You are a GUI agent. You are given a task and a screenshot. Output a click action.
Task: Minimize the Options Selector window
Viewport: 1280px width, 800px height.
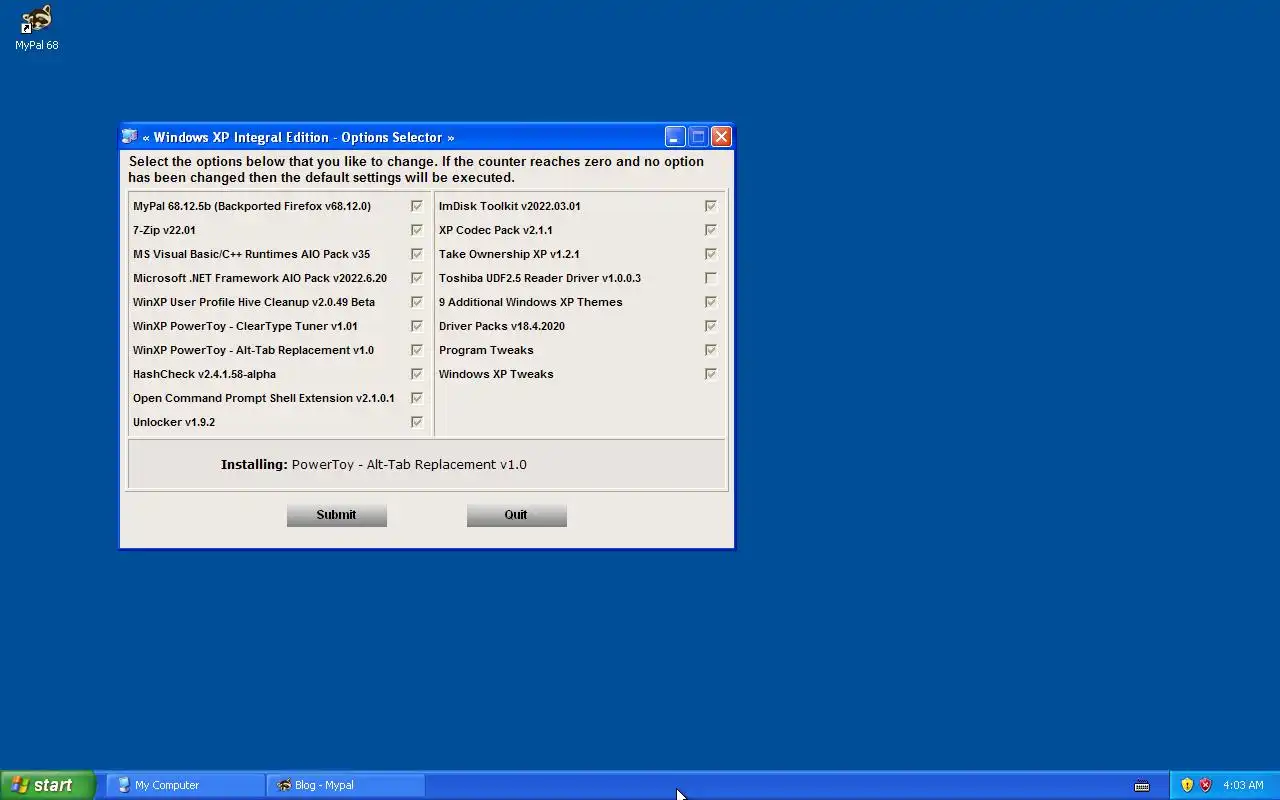tap(675, 137)
